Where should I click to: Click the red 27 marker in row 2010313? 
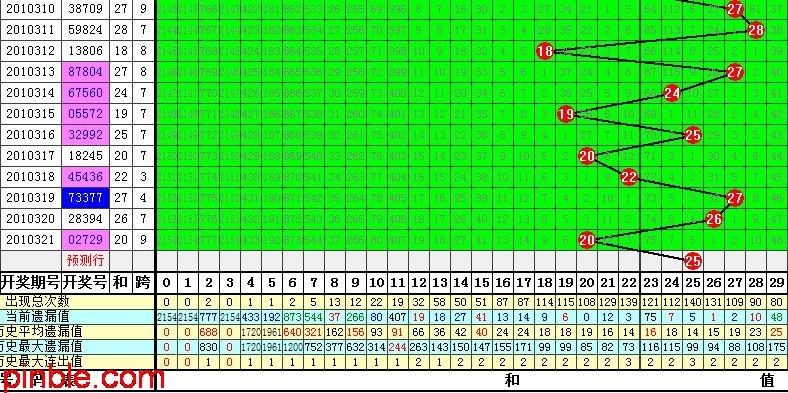735,72
